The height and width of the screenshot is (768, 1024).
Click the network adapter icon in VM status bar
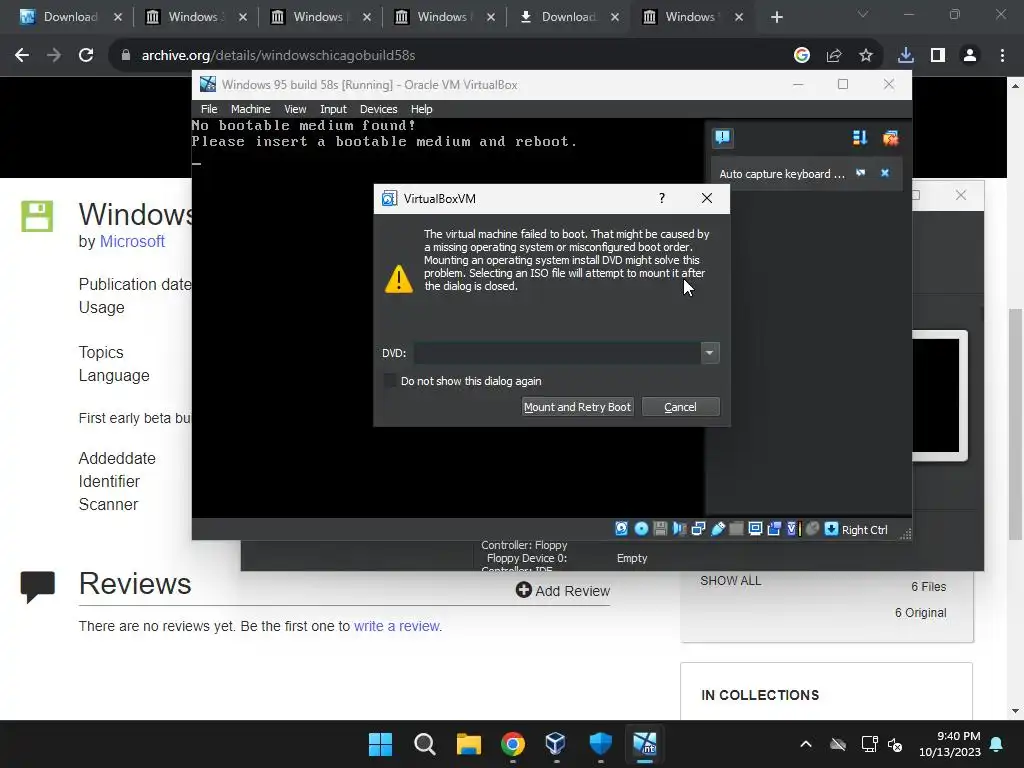tap(698, 529)
